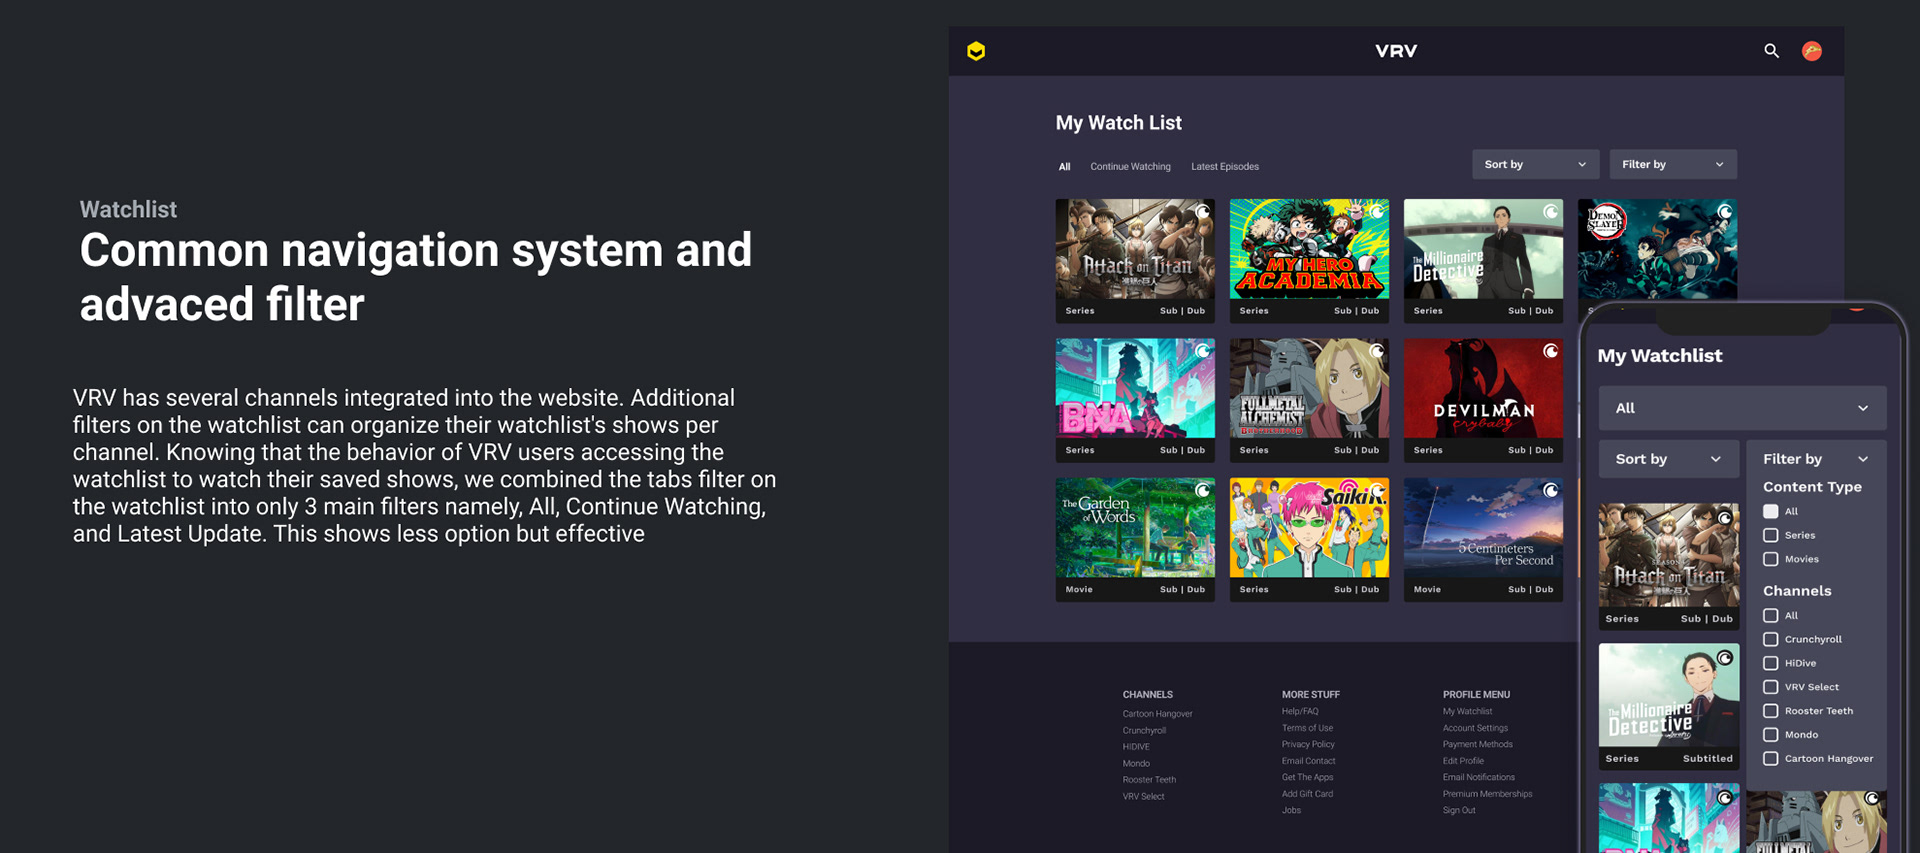Click watchlist icon on Devilman Crybaby card

[x=1550, y=351]
